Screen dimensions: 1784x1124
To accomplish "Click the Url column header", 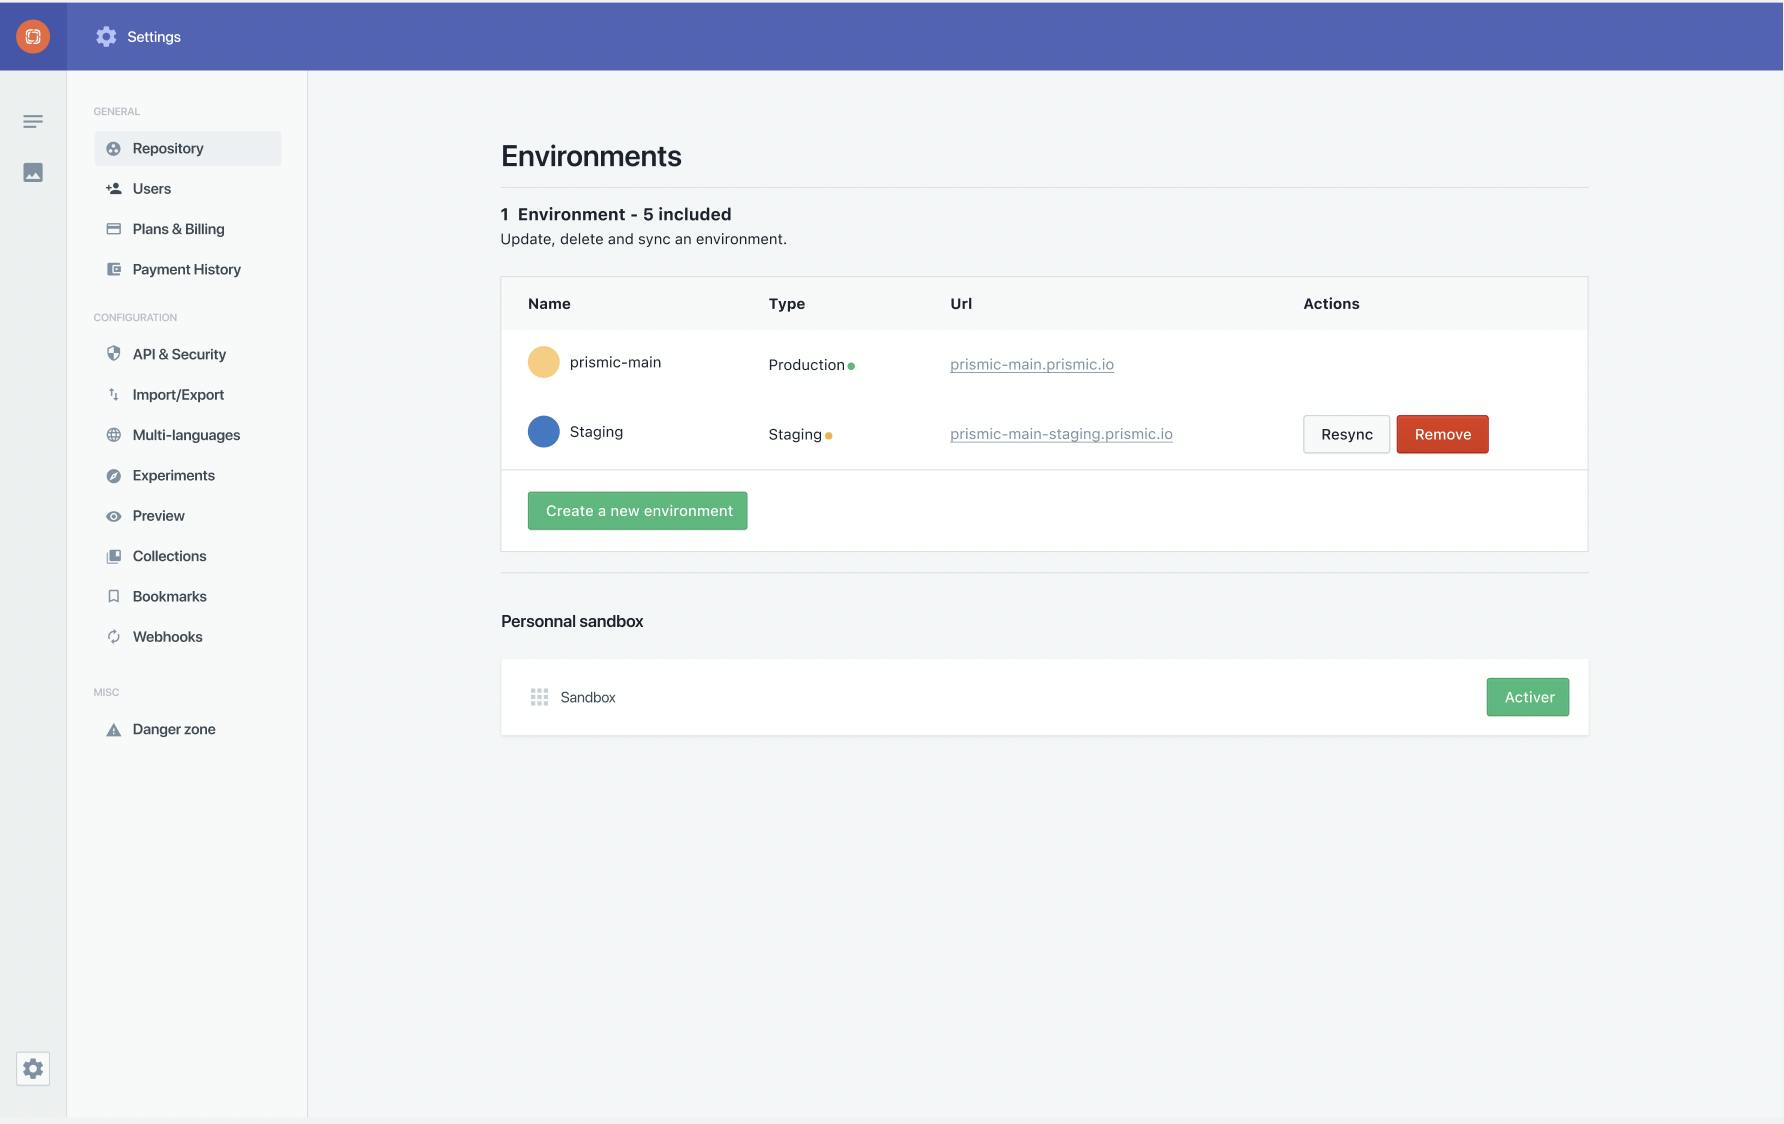I will coord(961,304).
